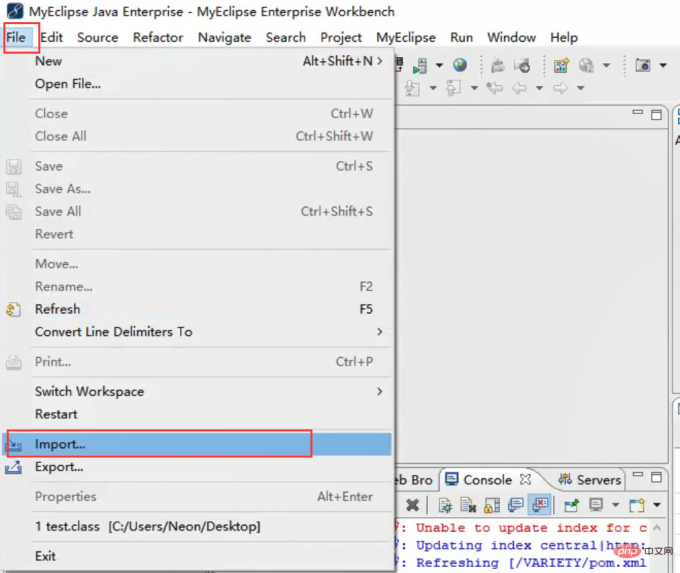Maximize the Console panel
This screenshot has height=573, width=680.
pyautogui.click(x=656, y=477)
